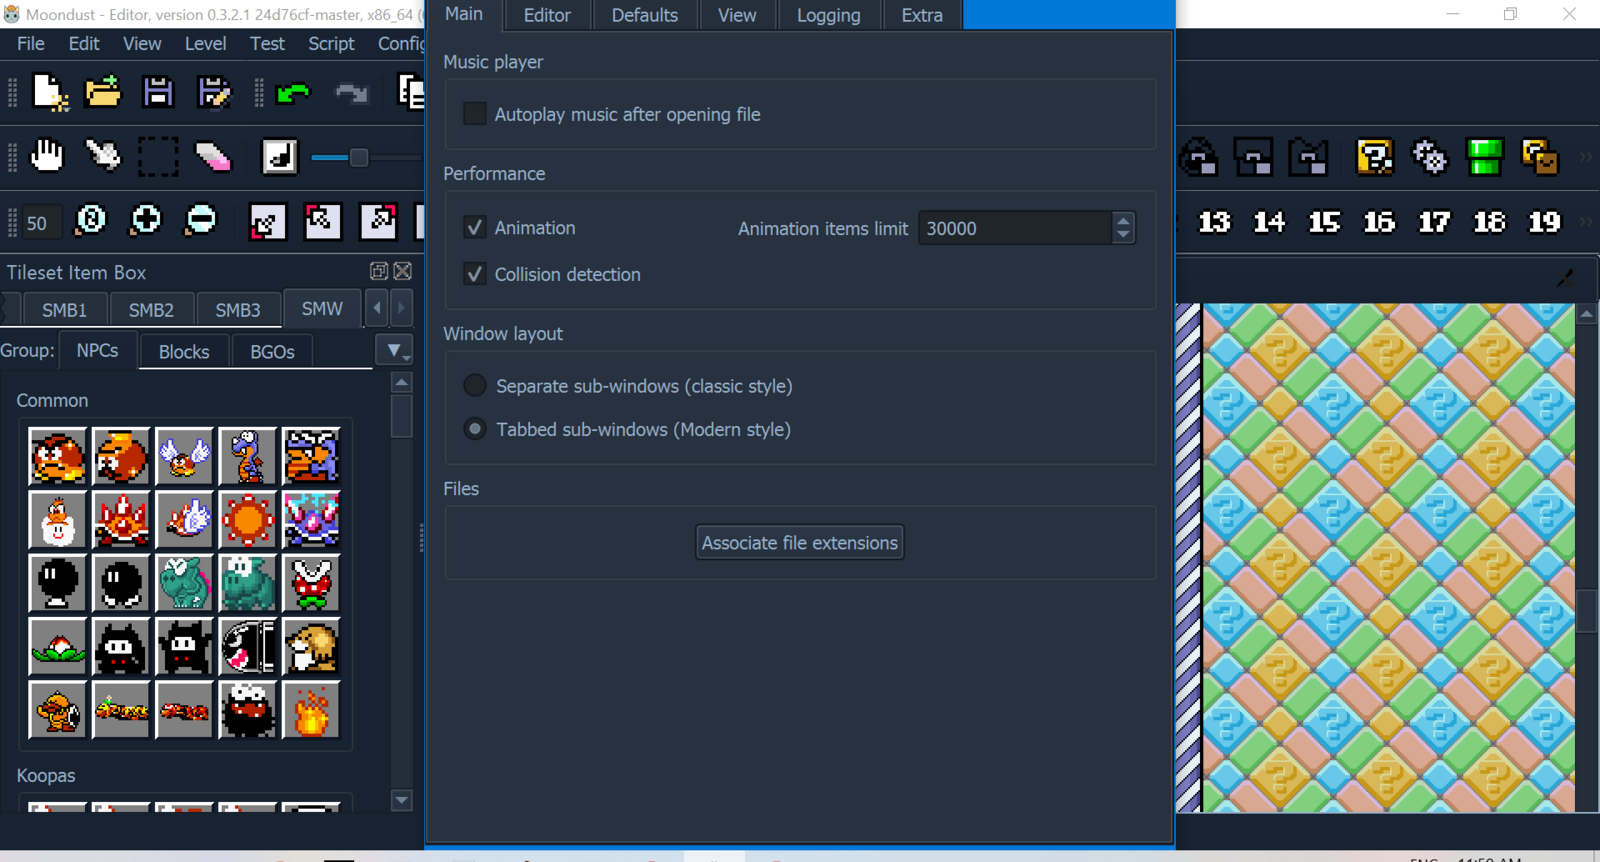Reset zoom with the magnifier icon

click(x=90, y=221)
